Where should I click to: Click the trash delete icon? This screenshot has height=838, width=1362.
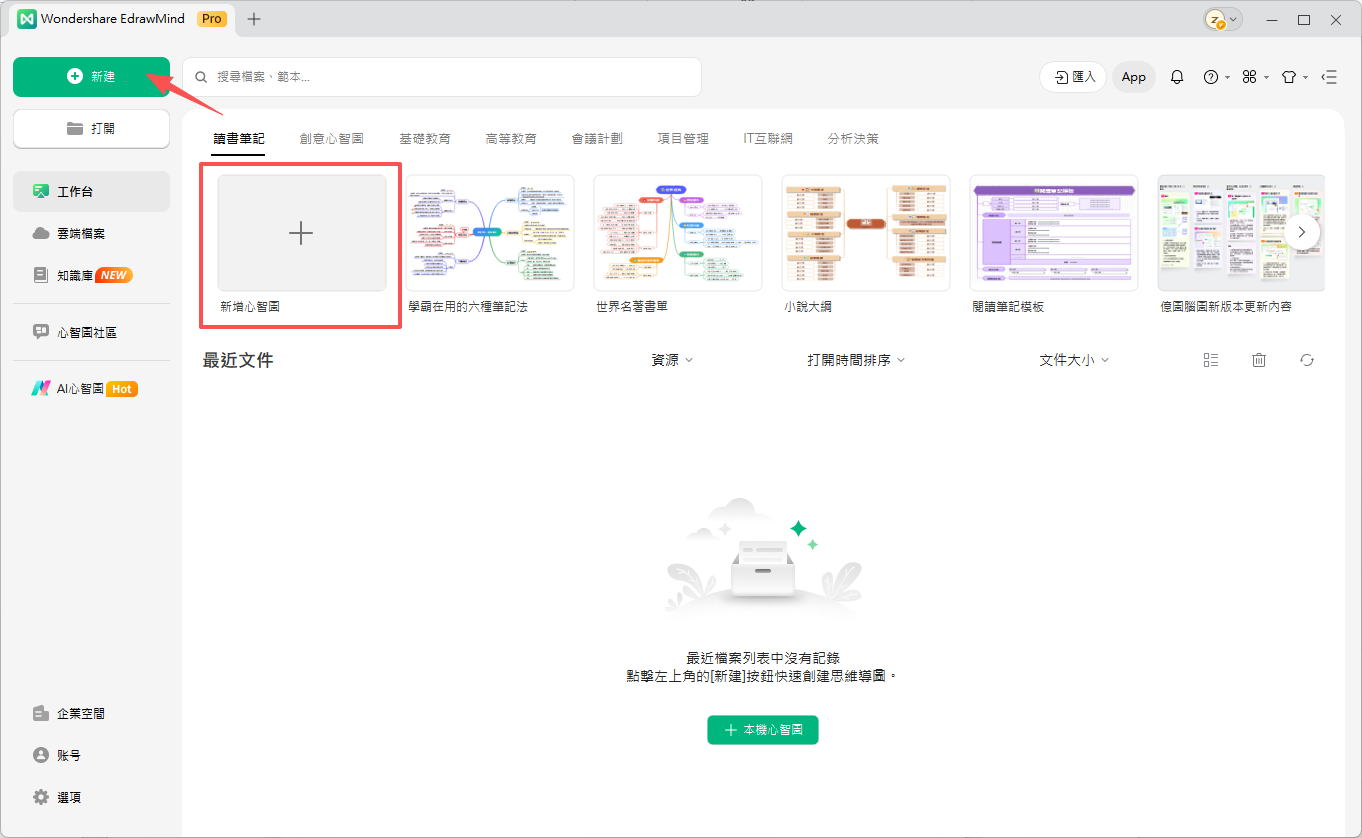click(x=1259, y=360)
